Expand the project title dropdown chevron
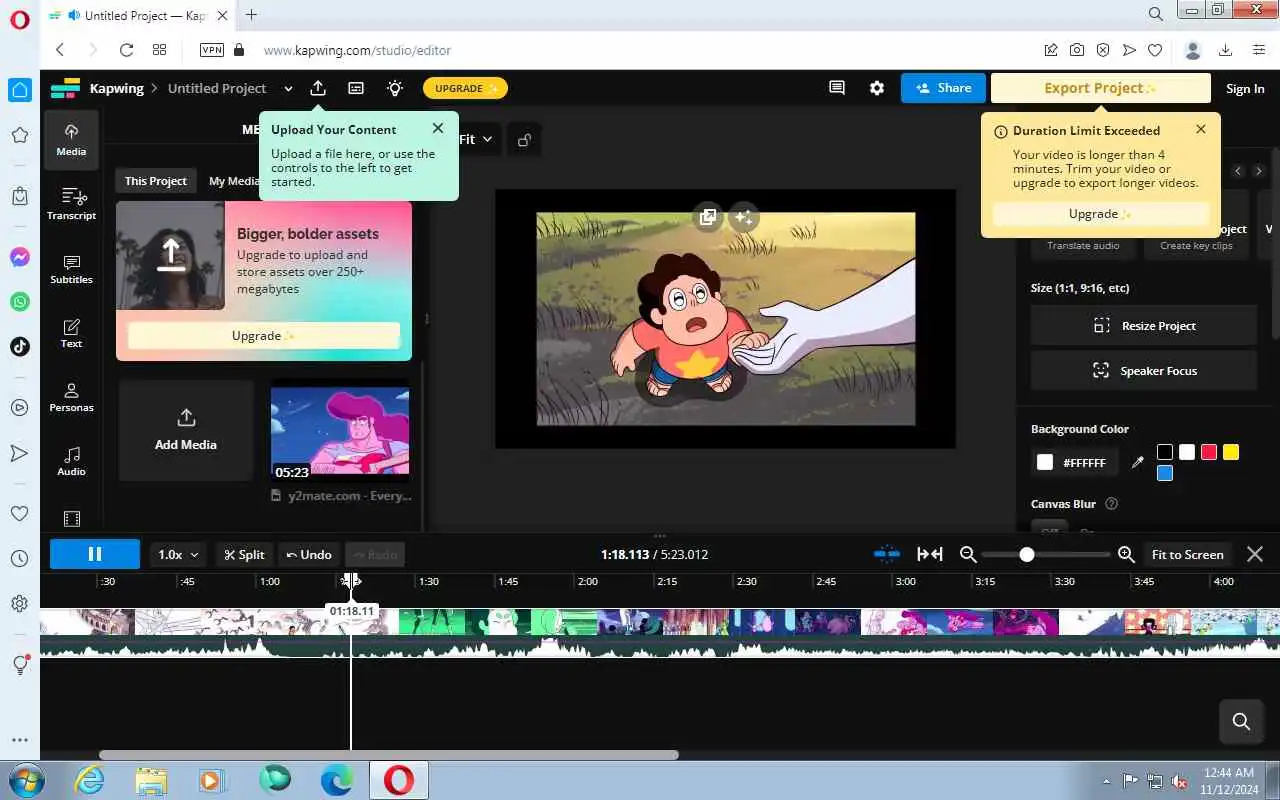The width and height of the screenshot is (1280, 800). point(288,88)
